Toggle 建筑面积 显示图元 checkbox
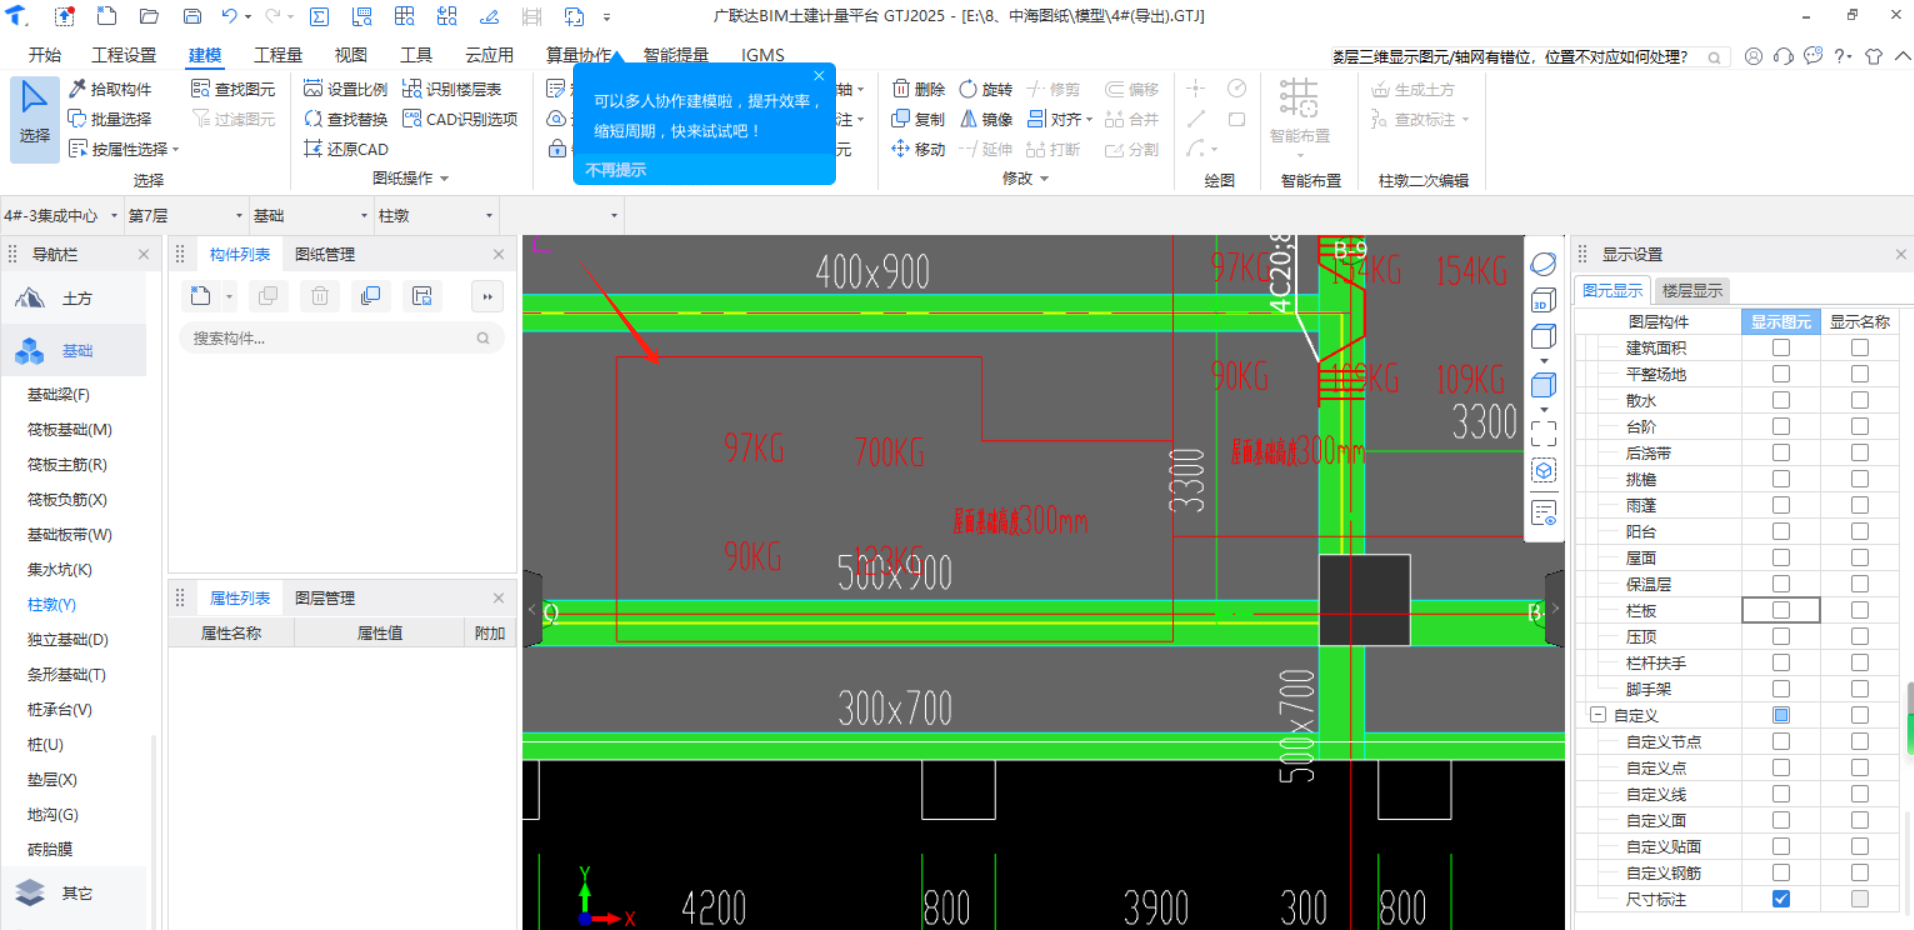The width and height of the screenshot is (1914, 930). 1781,348
